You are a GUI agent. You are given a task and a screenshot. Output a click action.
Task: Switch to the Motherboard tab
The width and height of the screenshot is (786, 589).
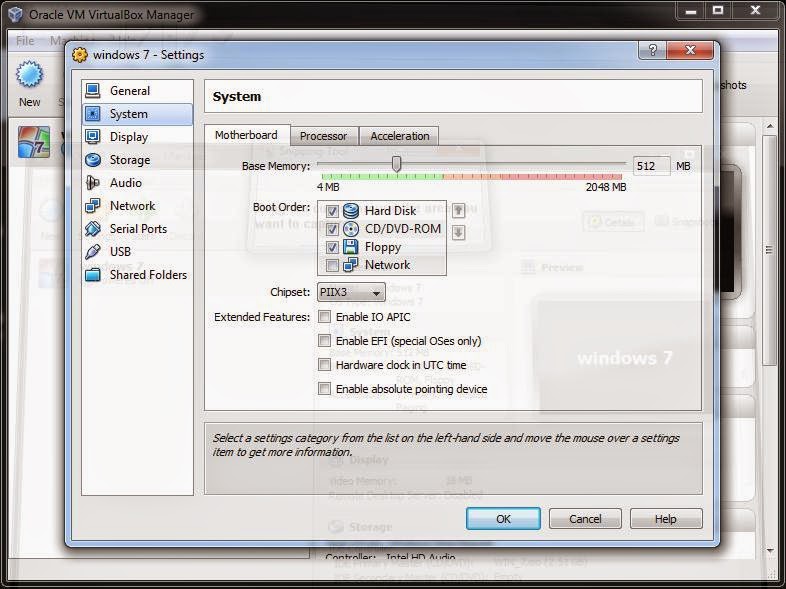click(x=247, y=135)
